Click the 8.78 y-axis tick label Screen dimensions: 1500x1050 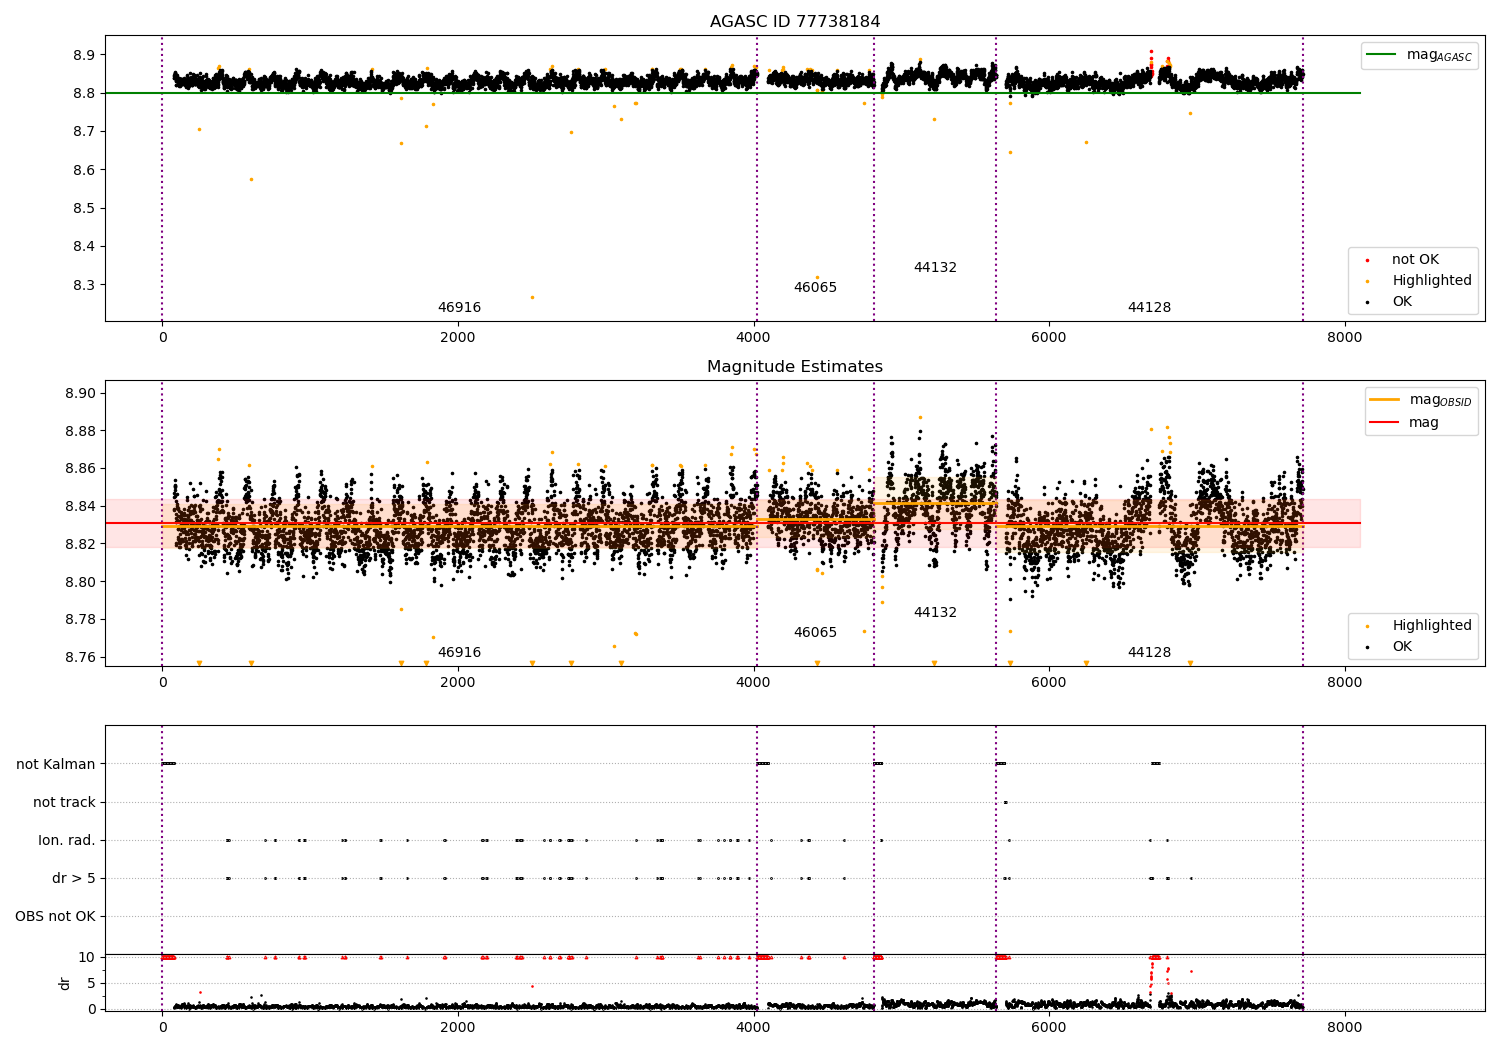tap(80, 620)
